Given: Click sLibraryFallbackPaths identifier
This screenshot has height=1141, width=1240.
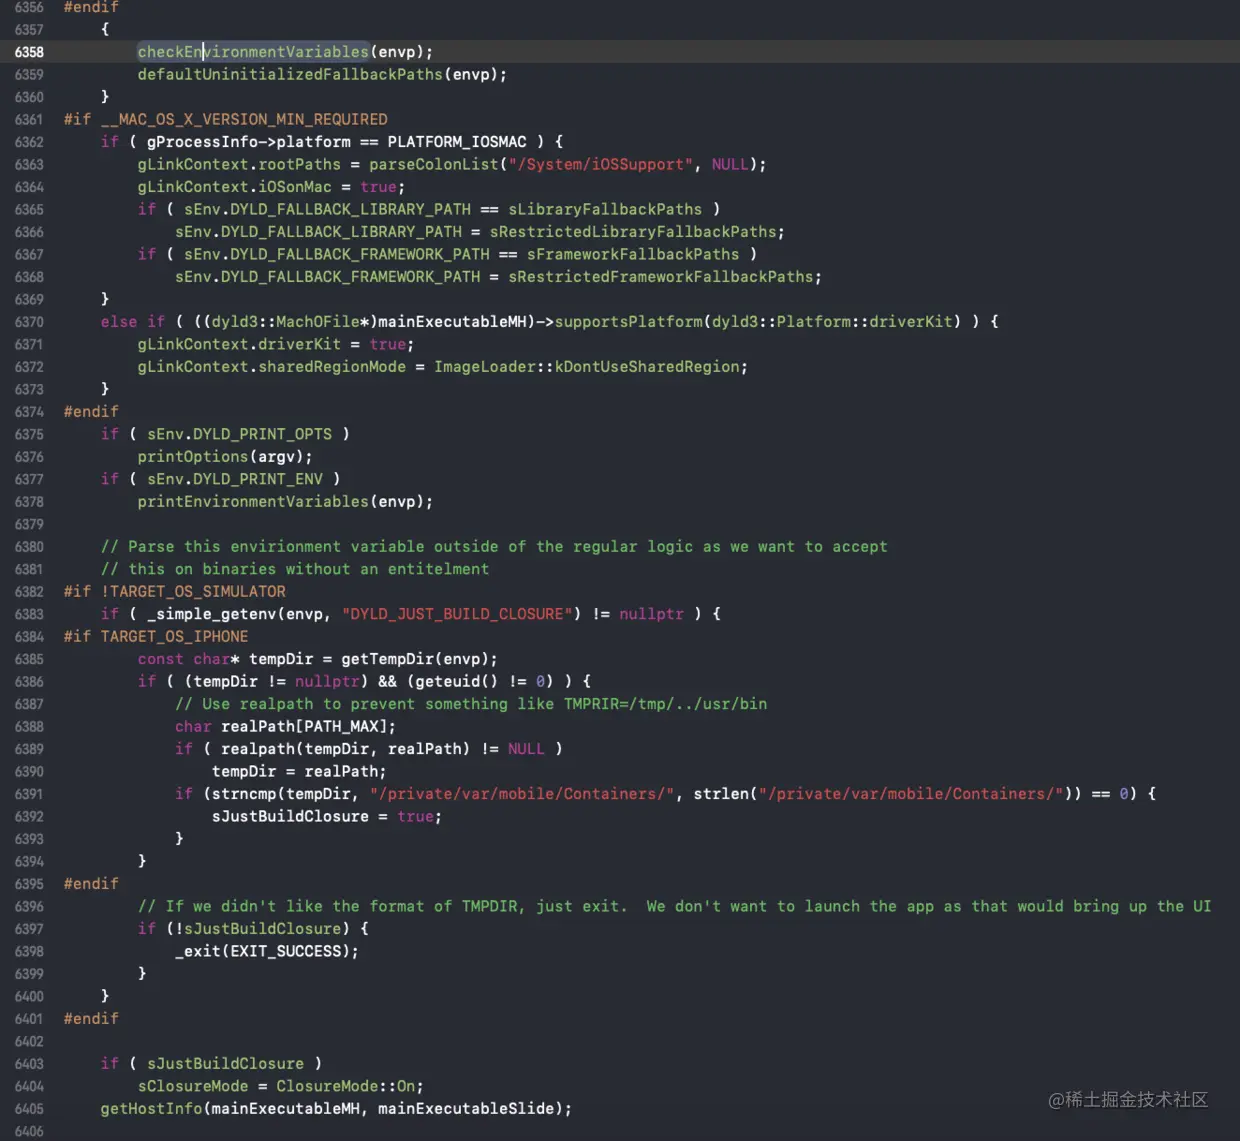Looking at the screenshot, I should 605,209.
